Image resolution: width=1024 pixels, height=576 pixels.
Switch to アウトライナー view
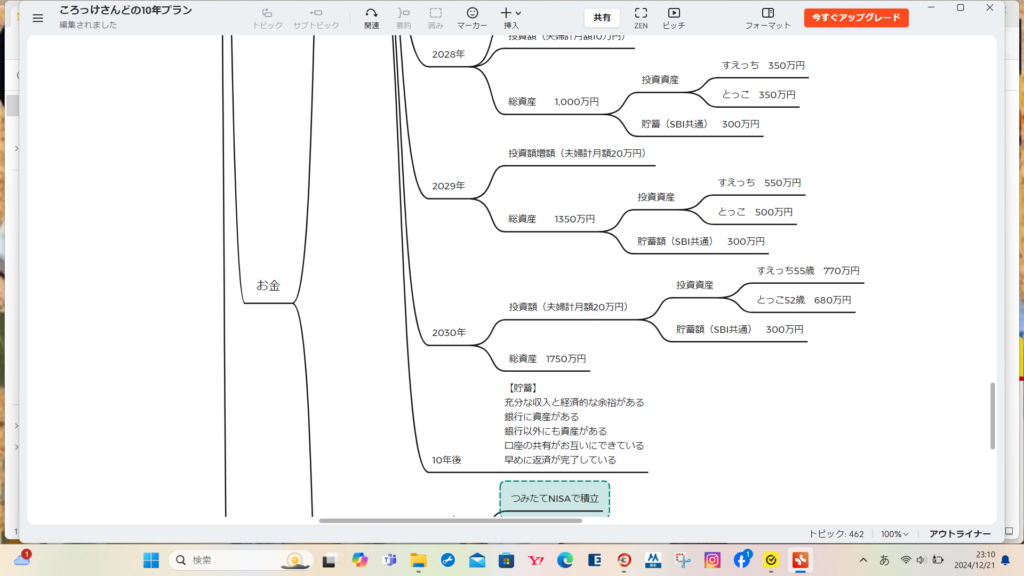(x=959, y=534)
